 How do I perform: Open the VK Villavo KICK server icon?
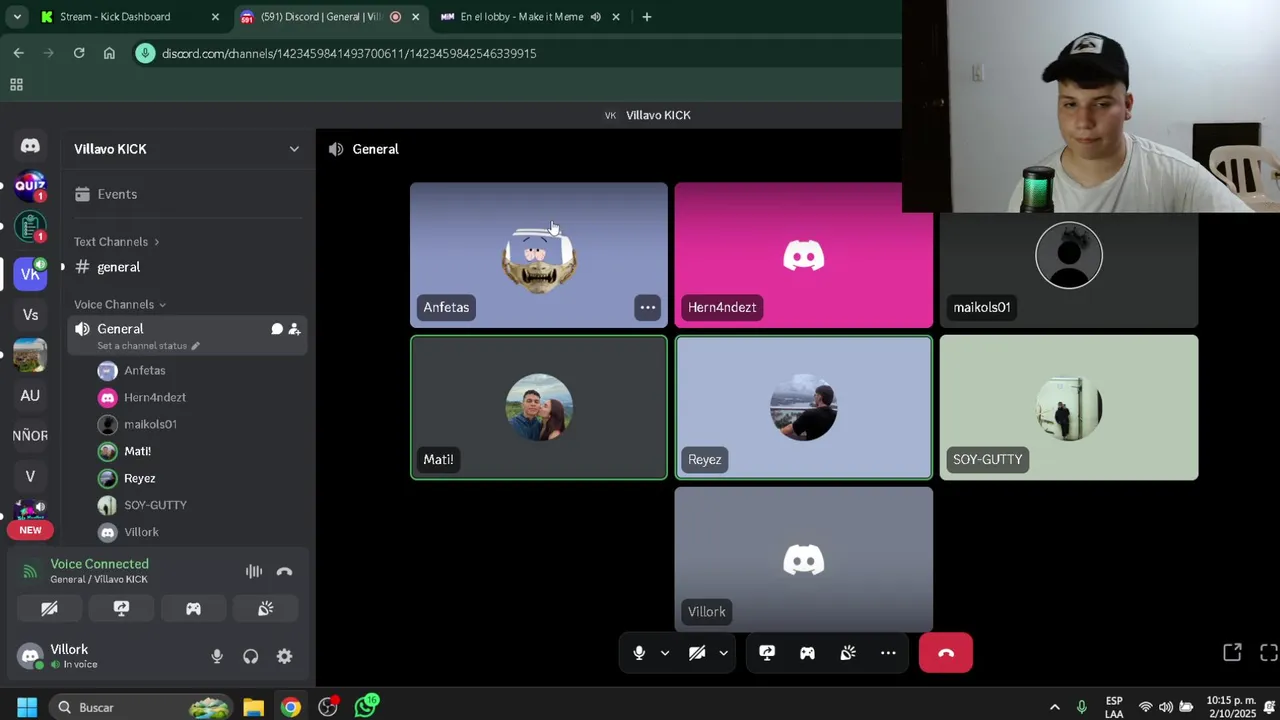tap(30, 273)
